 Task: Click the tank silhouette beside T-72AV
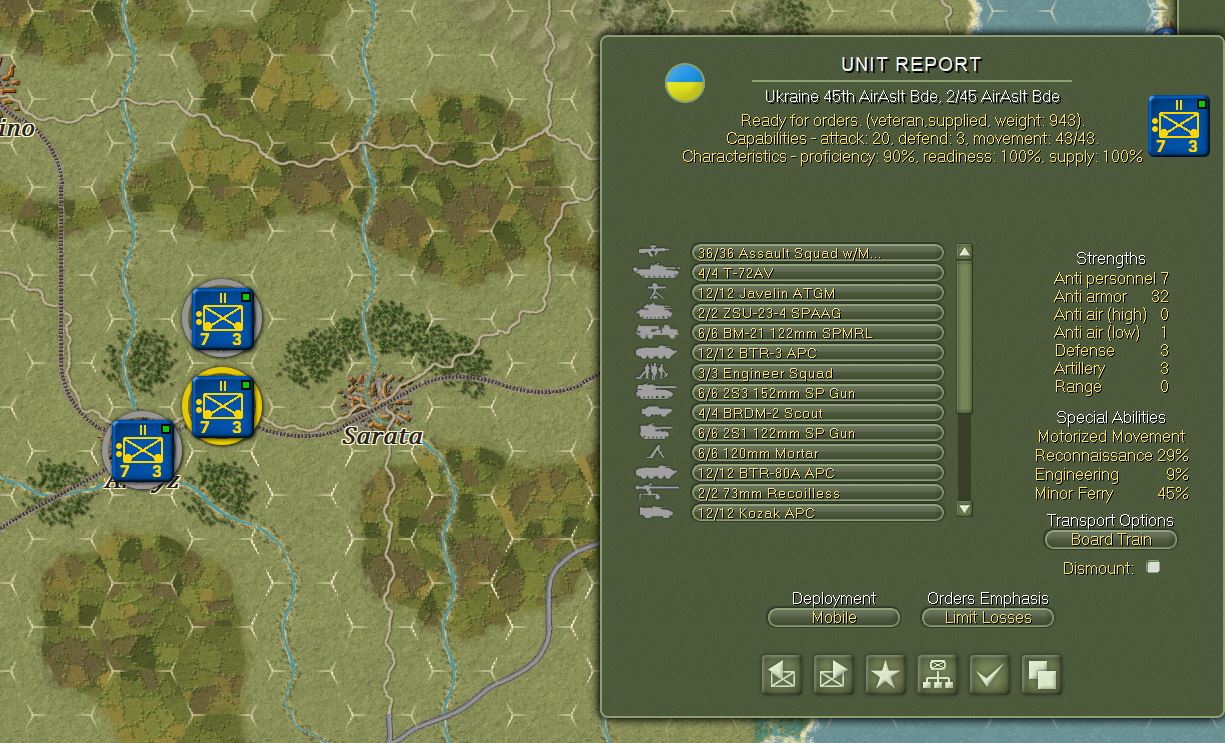(657, 270)
